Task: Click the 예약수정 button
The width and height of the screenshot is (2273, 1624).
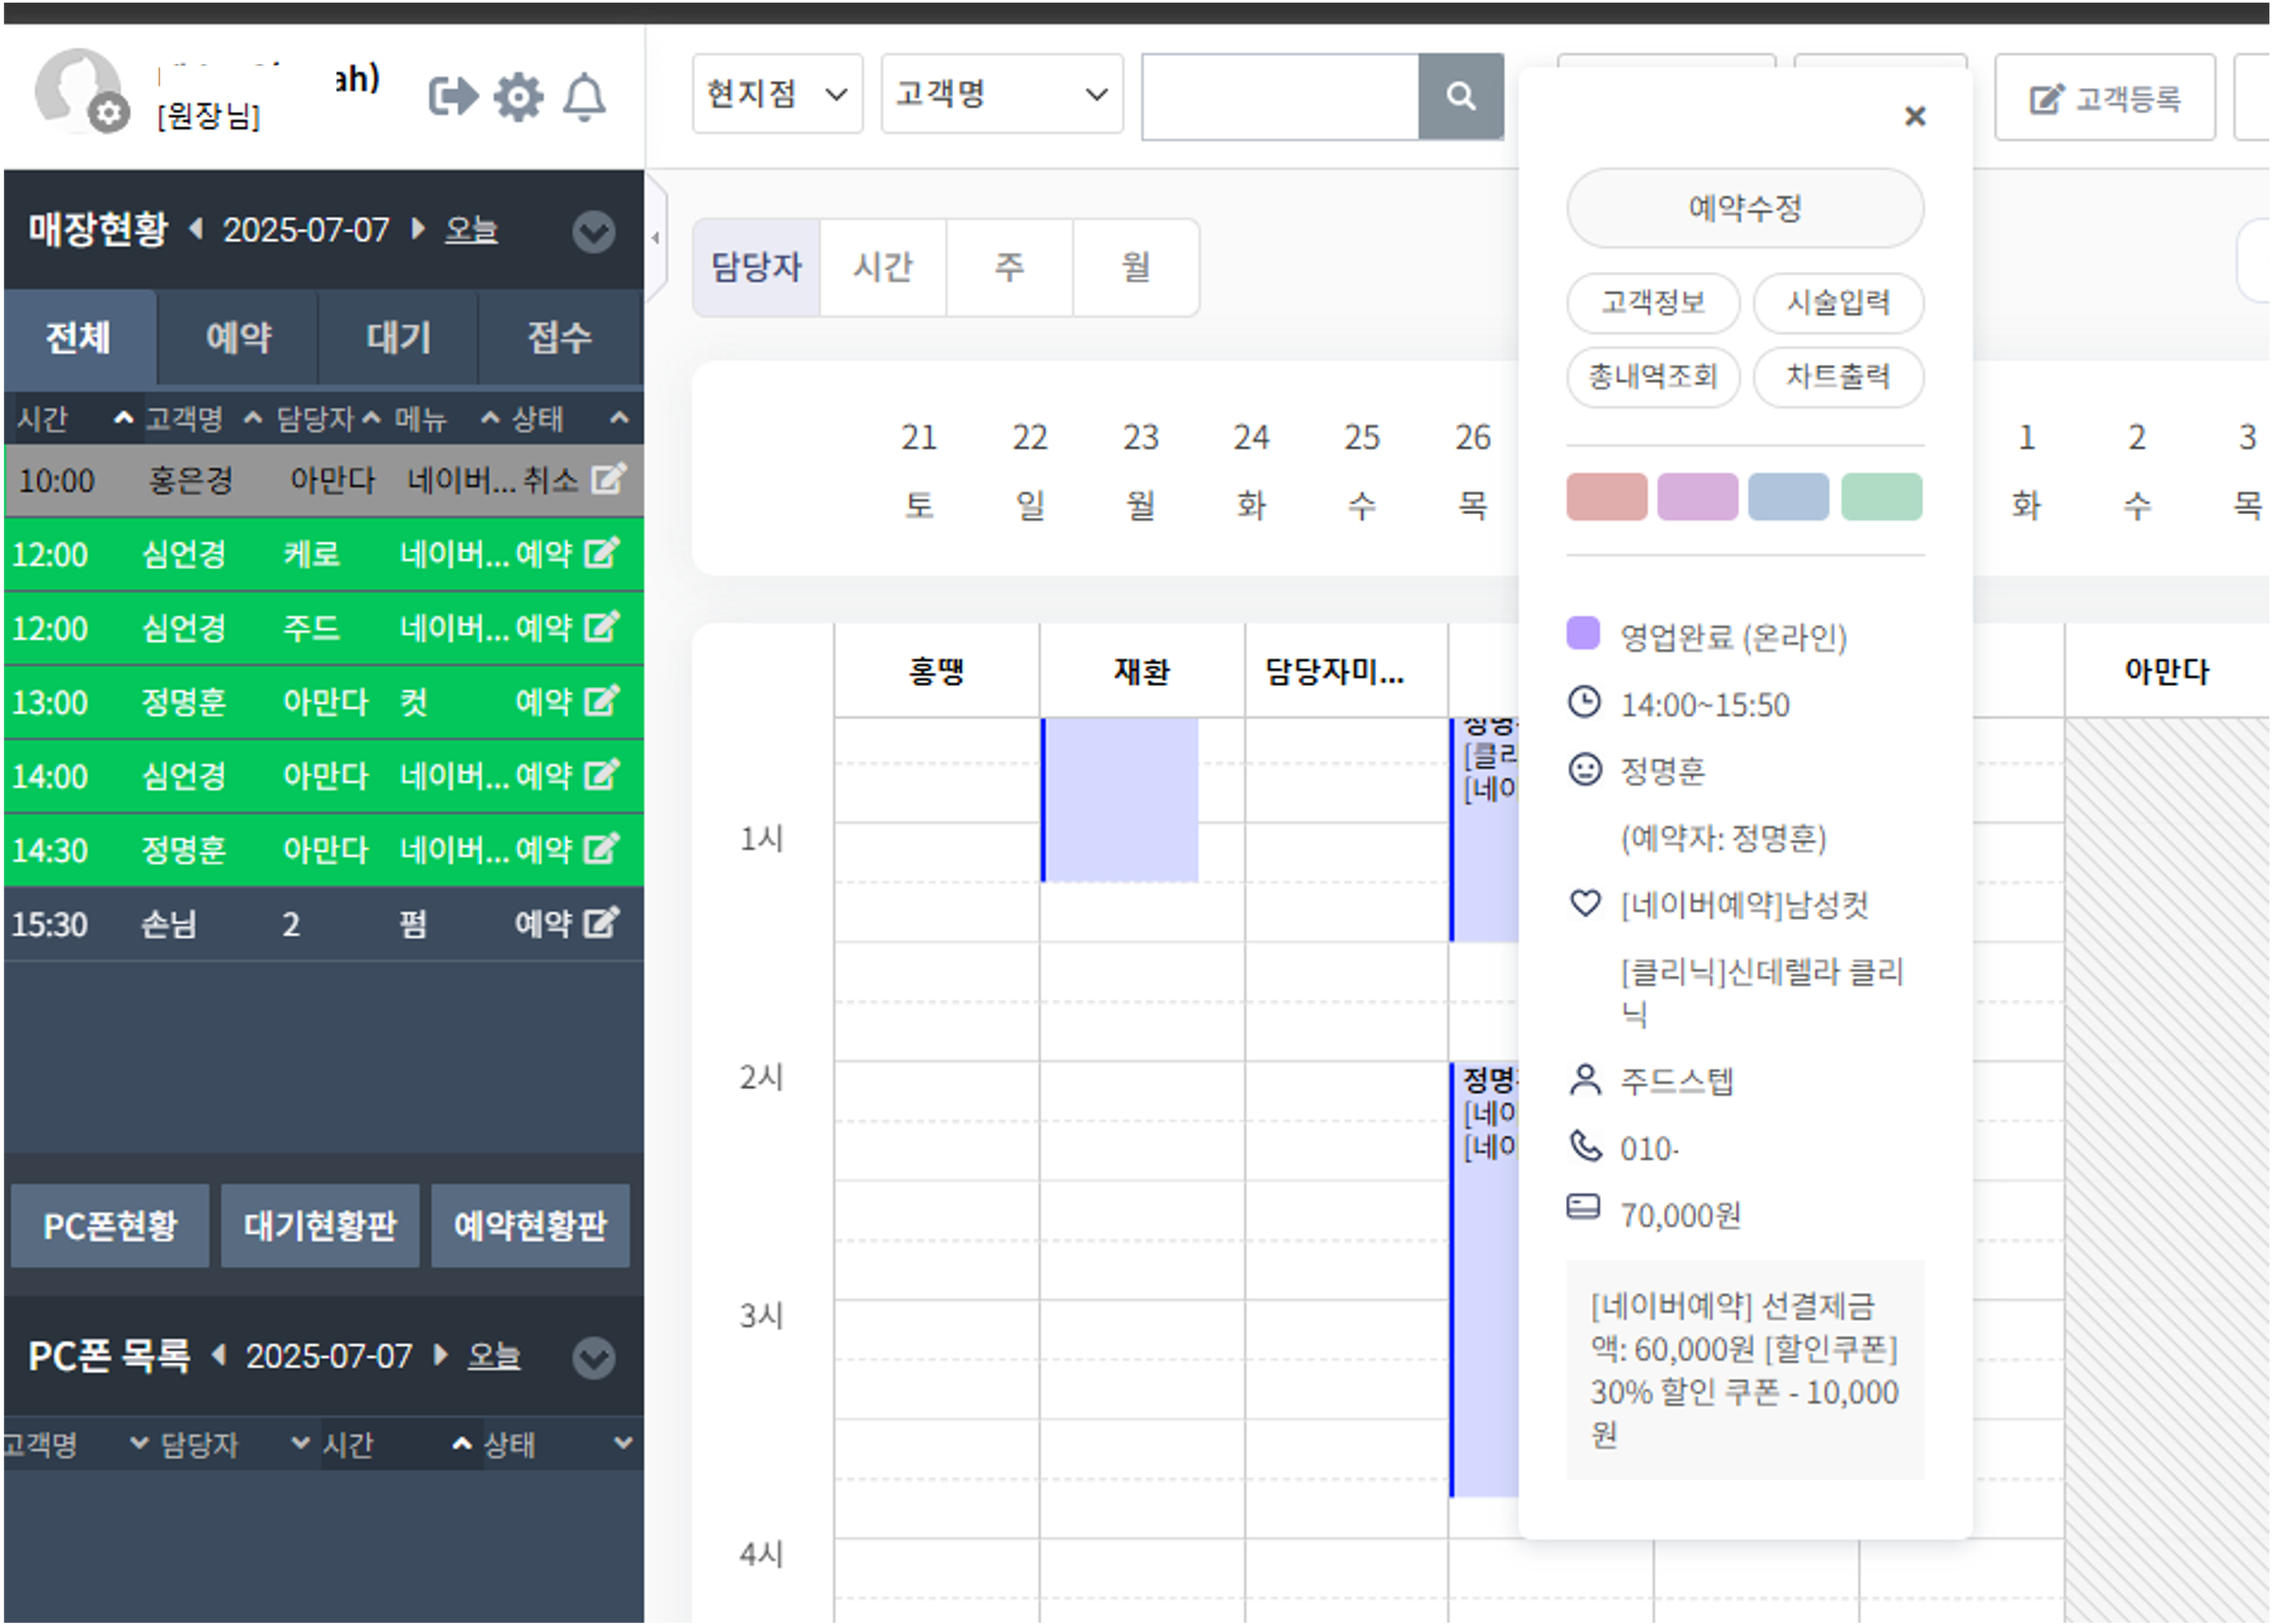Action: [x=1744, y=208]
